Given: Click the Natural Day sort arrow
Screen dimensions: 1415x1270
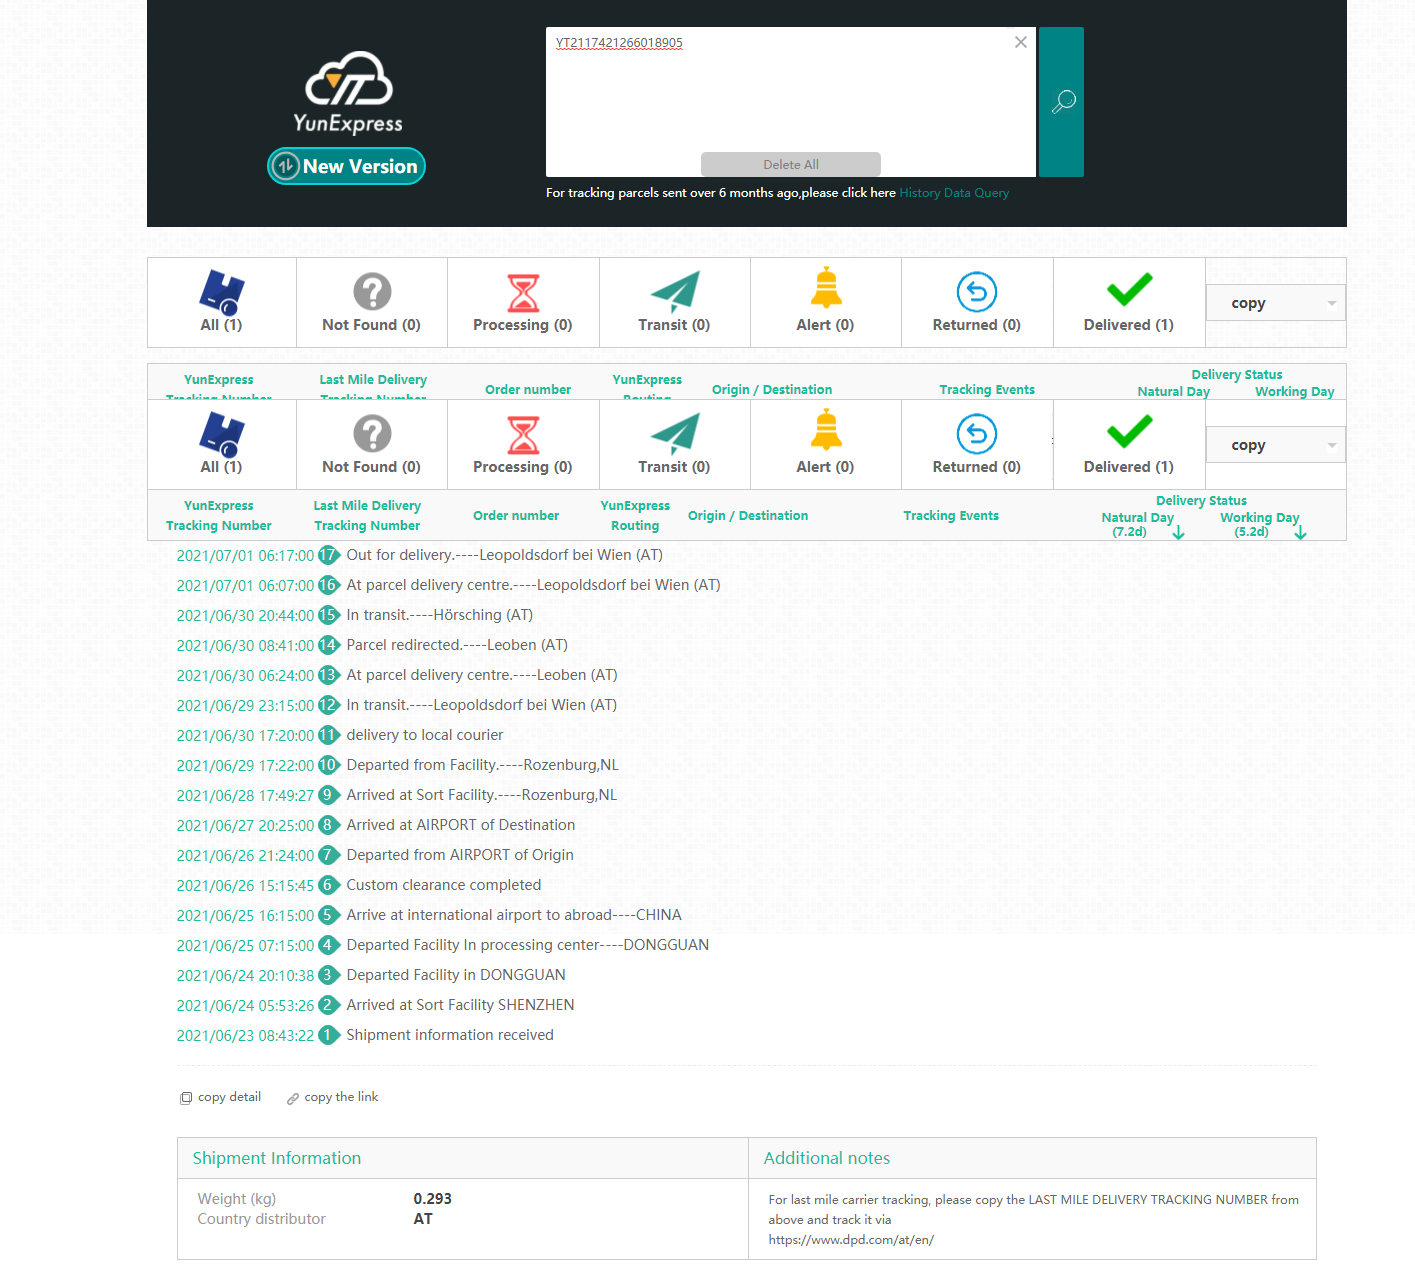Looking at the screenshot, I should point(1179,533).
